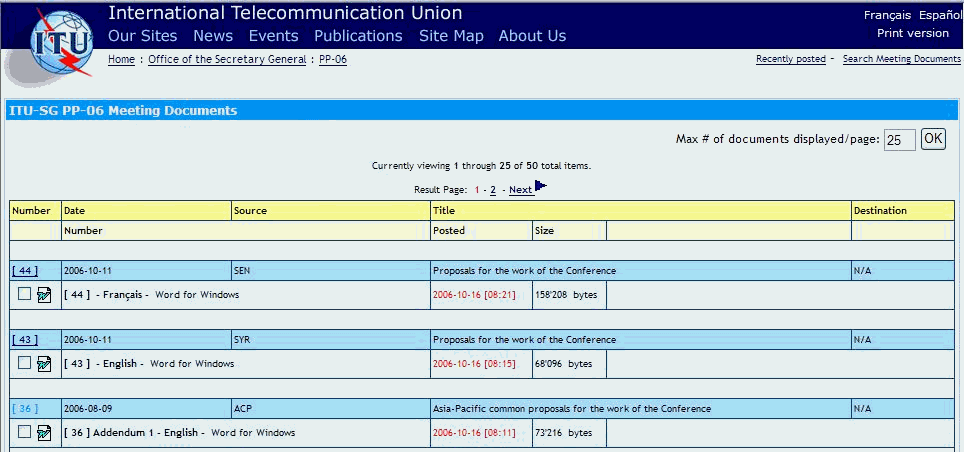Open the Our Sites menu
This screenshot has width=964, height=452.
pyautogui.click(x=143, y=36)
